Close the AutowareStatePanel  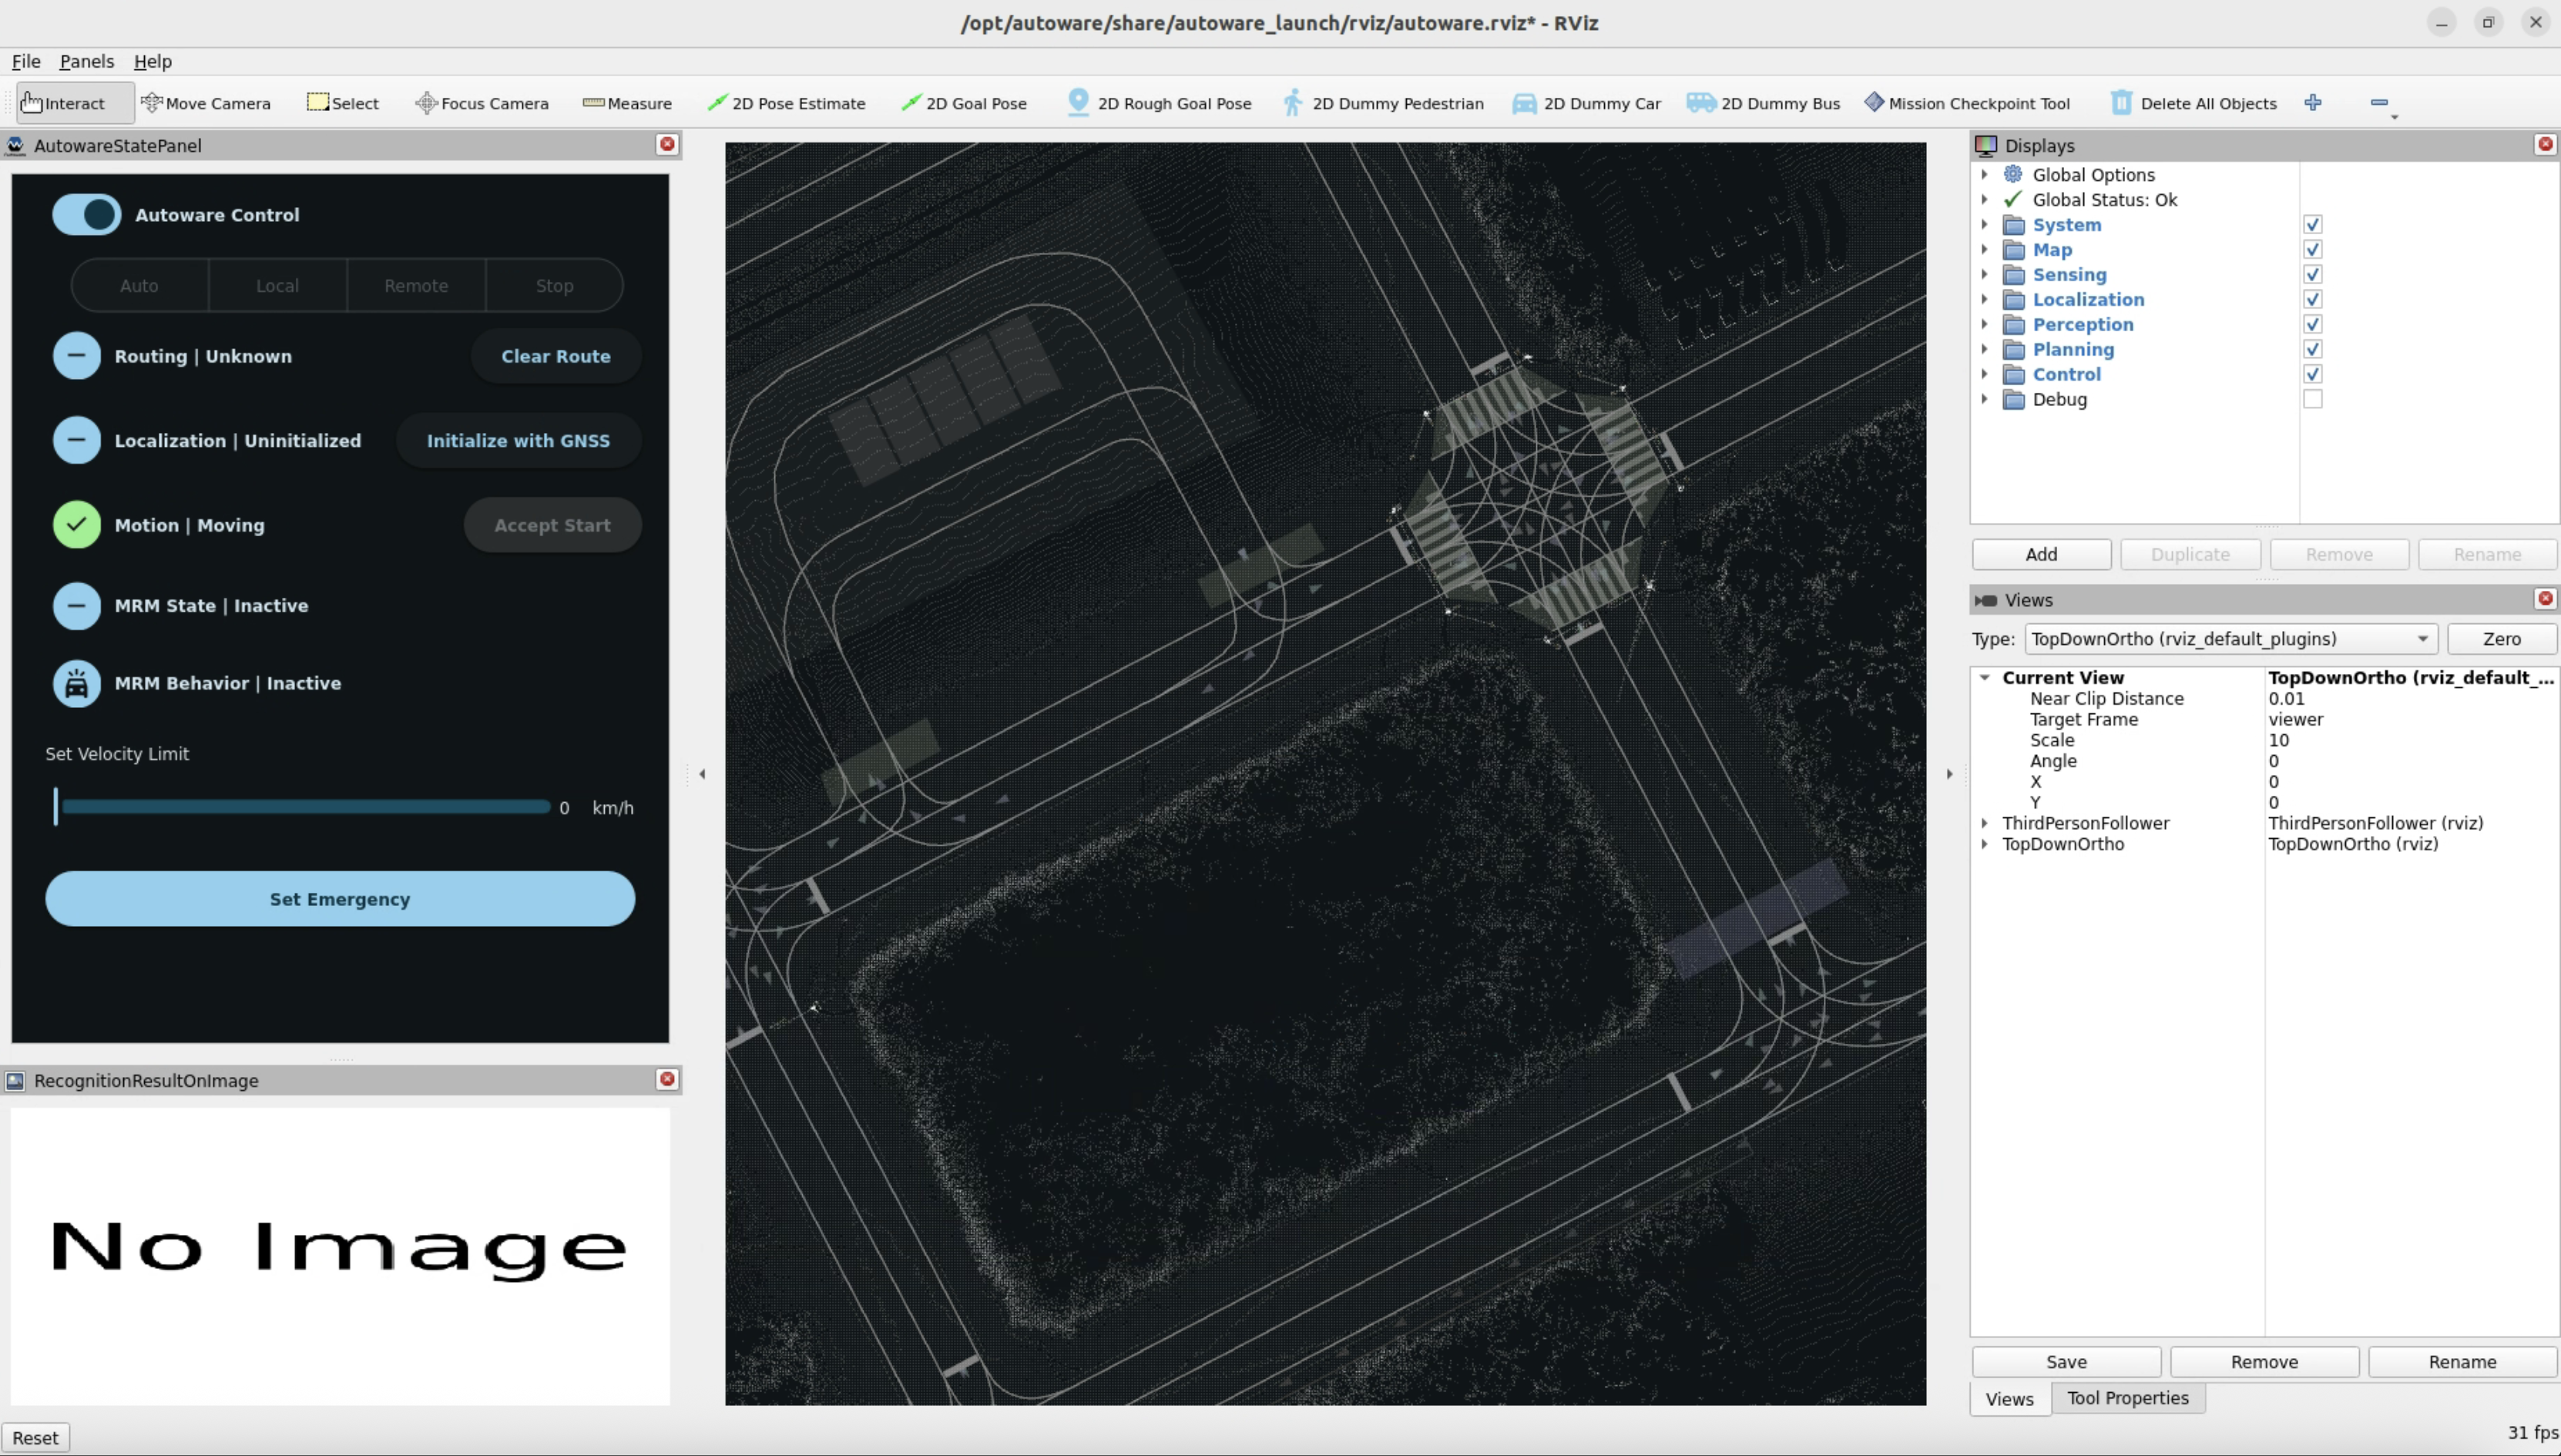click(x=667, y=144)
